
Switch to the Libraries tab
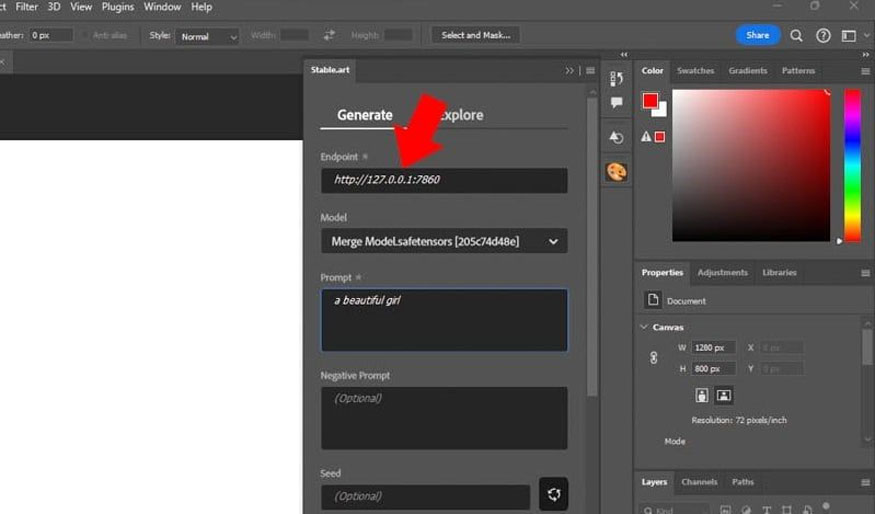(780, 273)
